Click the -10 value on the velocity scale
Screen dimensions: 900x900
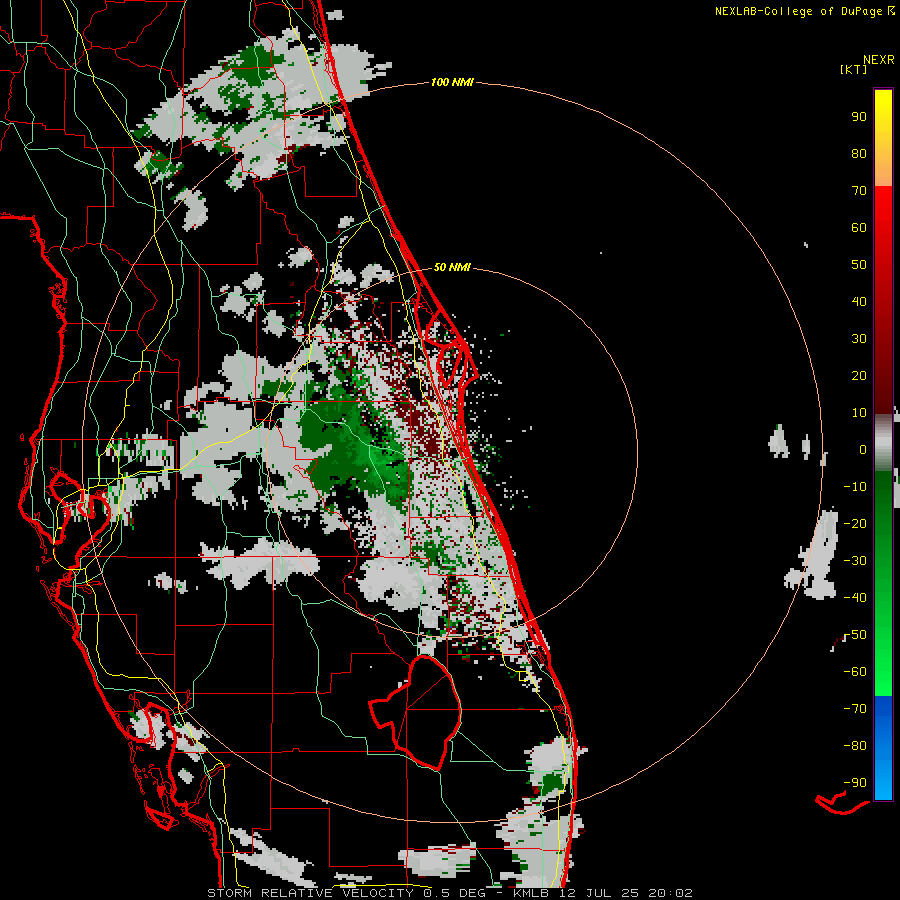point(855,487)
